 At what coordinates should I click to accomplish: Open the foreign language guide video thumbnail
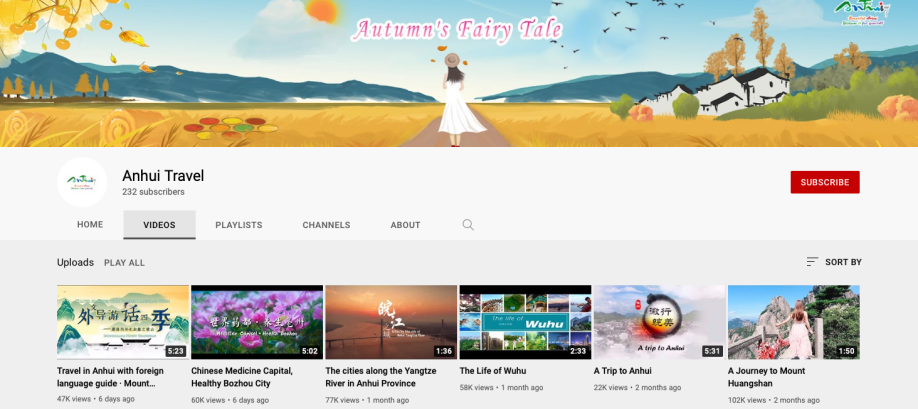(x=123, y=322)
